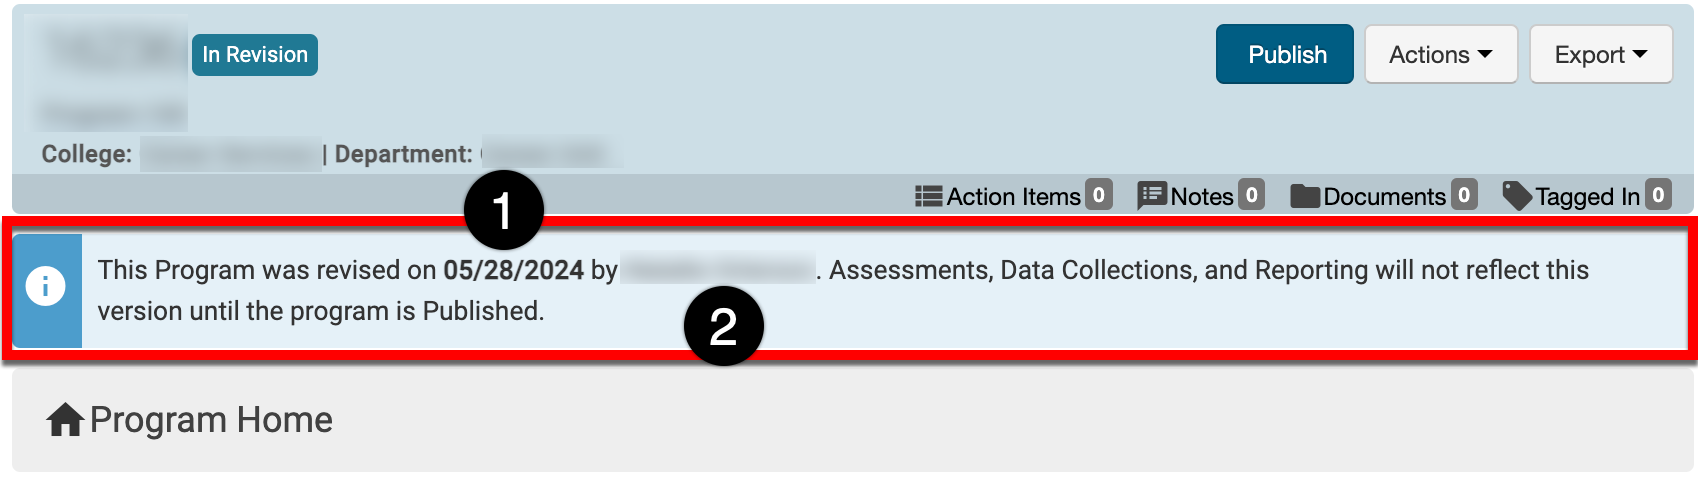The image size is (1698, 478).
Task: Click the info icon in the revision banner
Action: [x=46, y=287]
